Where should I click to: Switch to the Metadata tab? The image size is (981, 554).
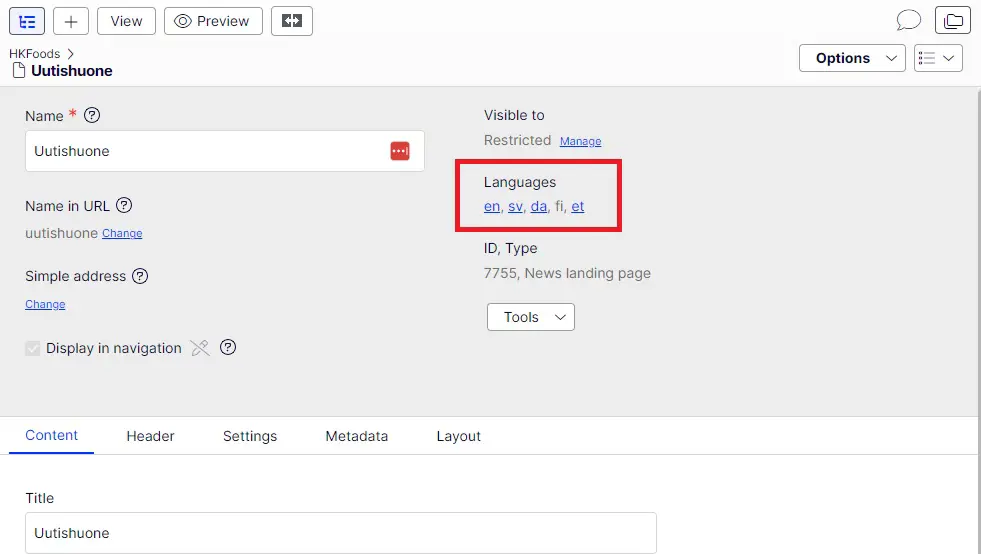356,436
